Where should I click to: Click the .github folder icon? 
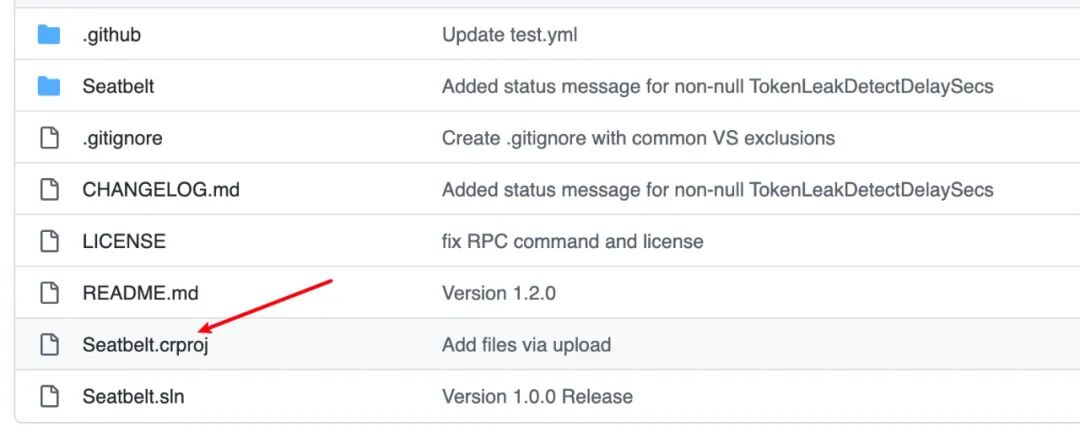pyautogui.click(x=49, y=35)
